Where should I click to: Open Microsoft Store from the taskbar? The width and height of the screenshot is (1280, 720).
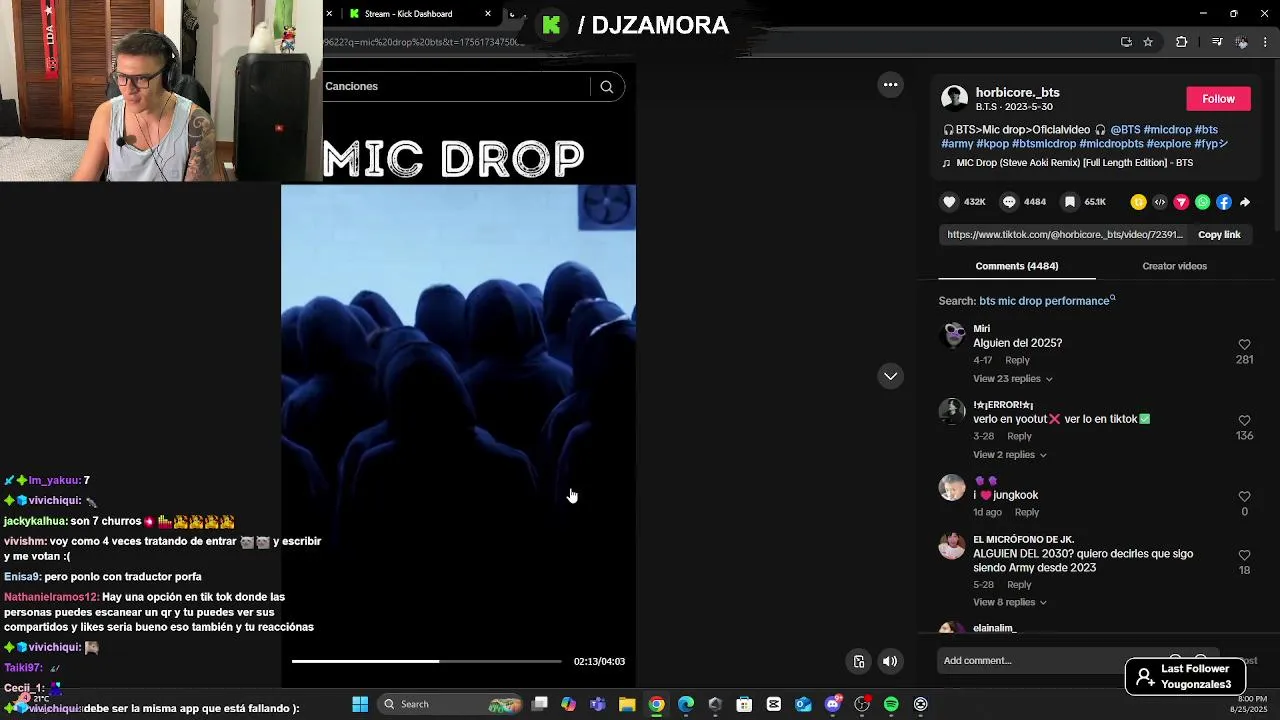744,704
